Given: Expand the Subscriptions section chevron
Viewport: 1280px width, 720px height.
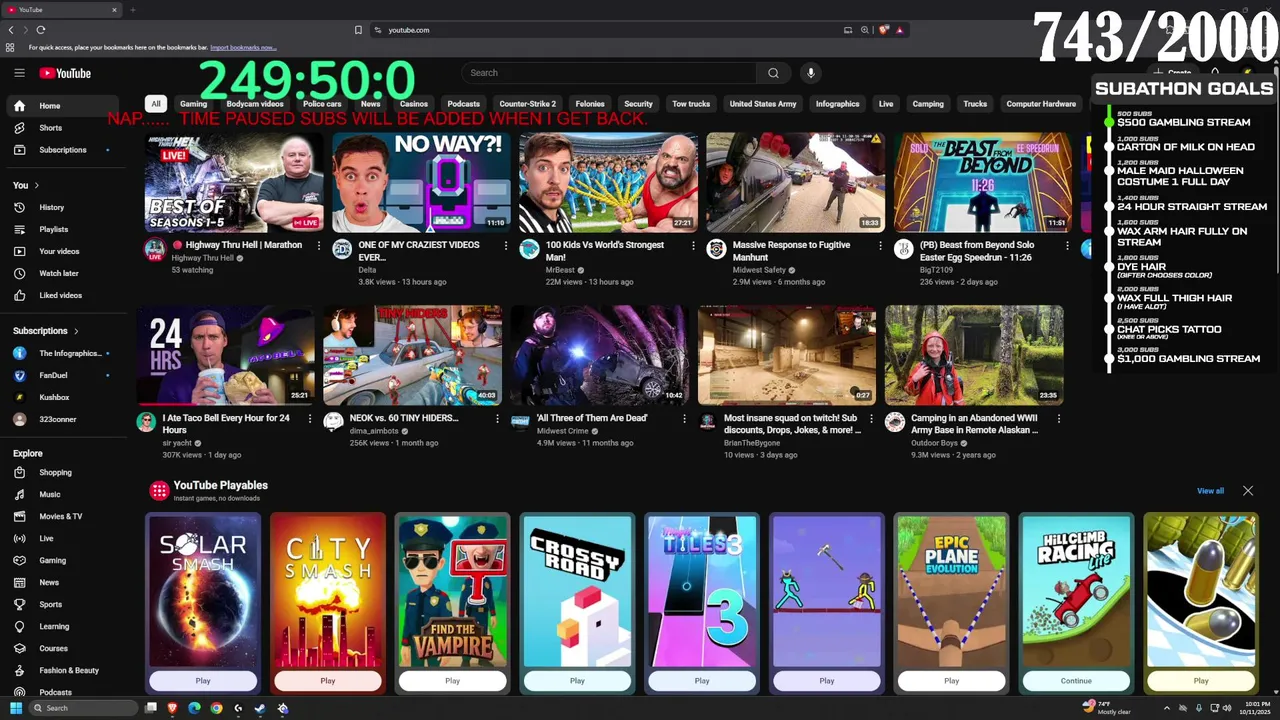Looking at the screenshot, I should (x=76, y=331).
